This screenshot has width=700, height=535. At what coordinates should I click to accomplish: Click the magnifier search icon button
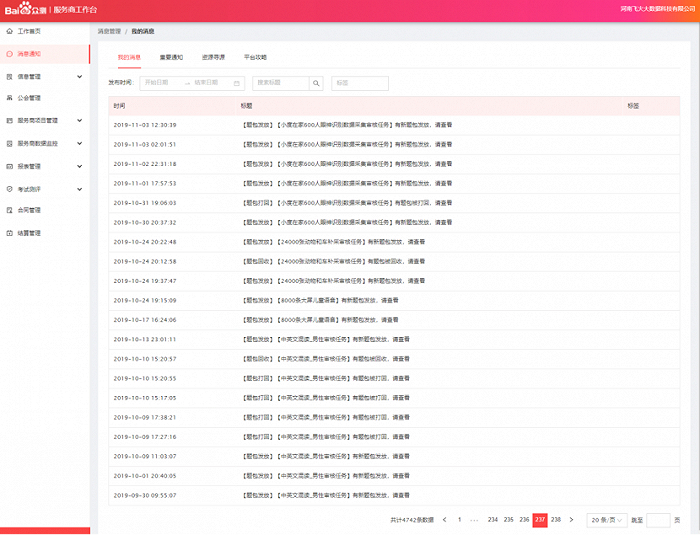tap(316, 84)
